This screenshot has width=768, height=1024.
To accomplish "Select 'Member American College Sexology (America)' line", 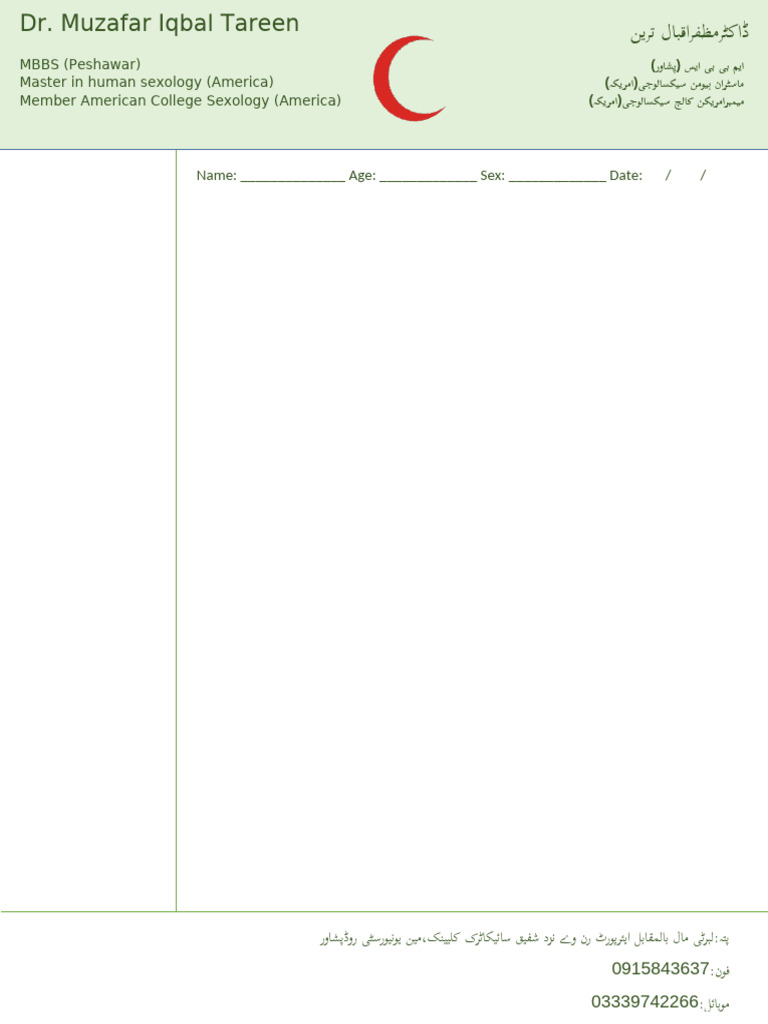I will pos(180,101).
